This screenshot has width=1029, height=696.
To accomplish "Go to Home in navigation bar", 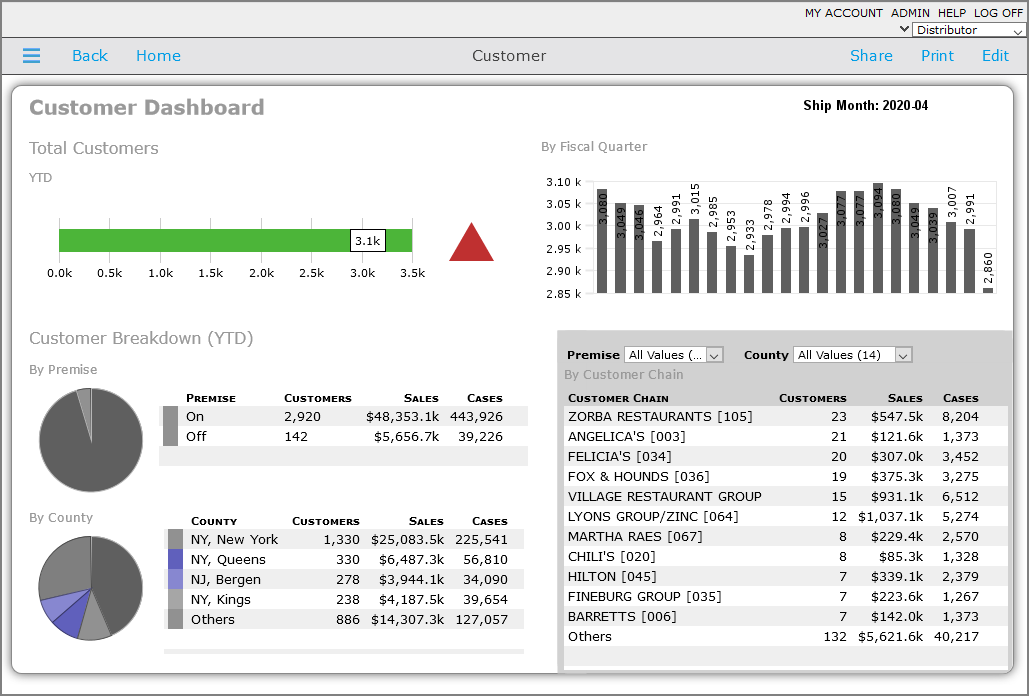I will pos(158,56).
